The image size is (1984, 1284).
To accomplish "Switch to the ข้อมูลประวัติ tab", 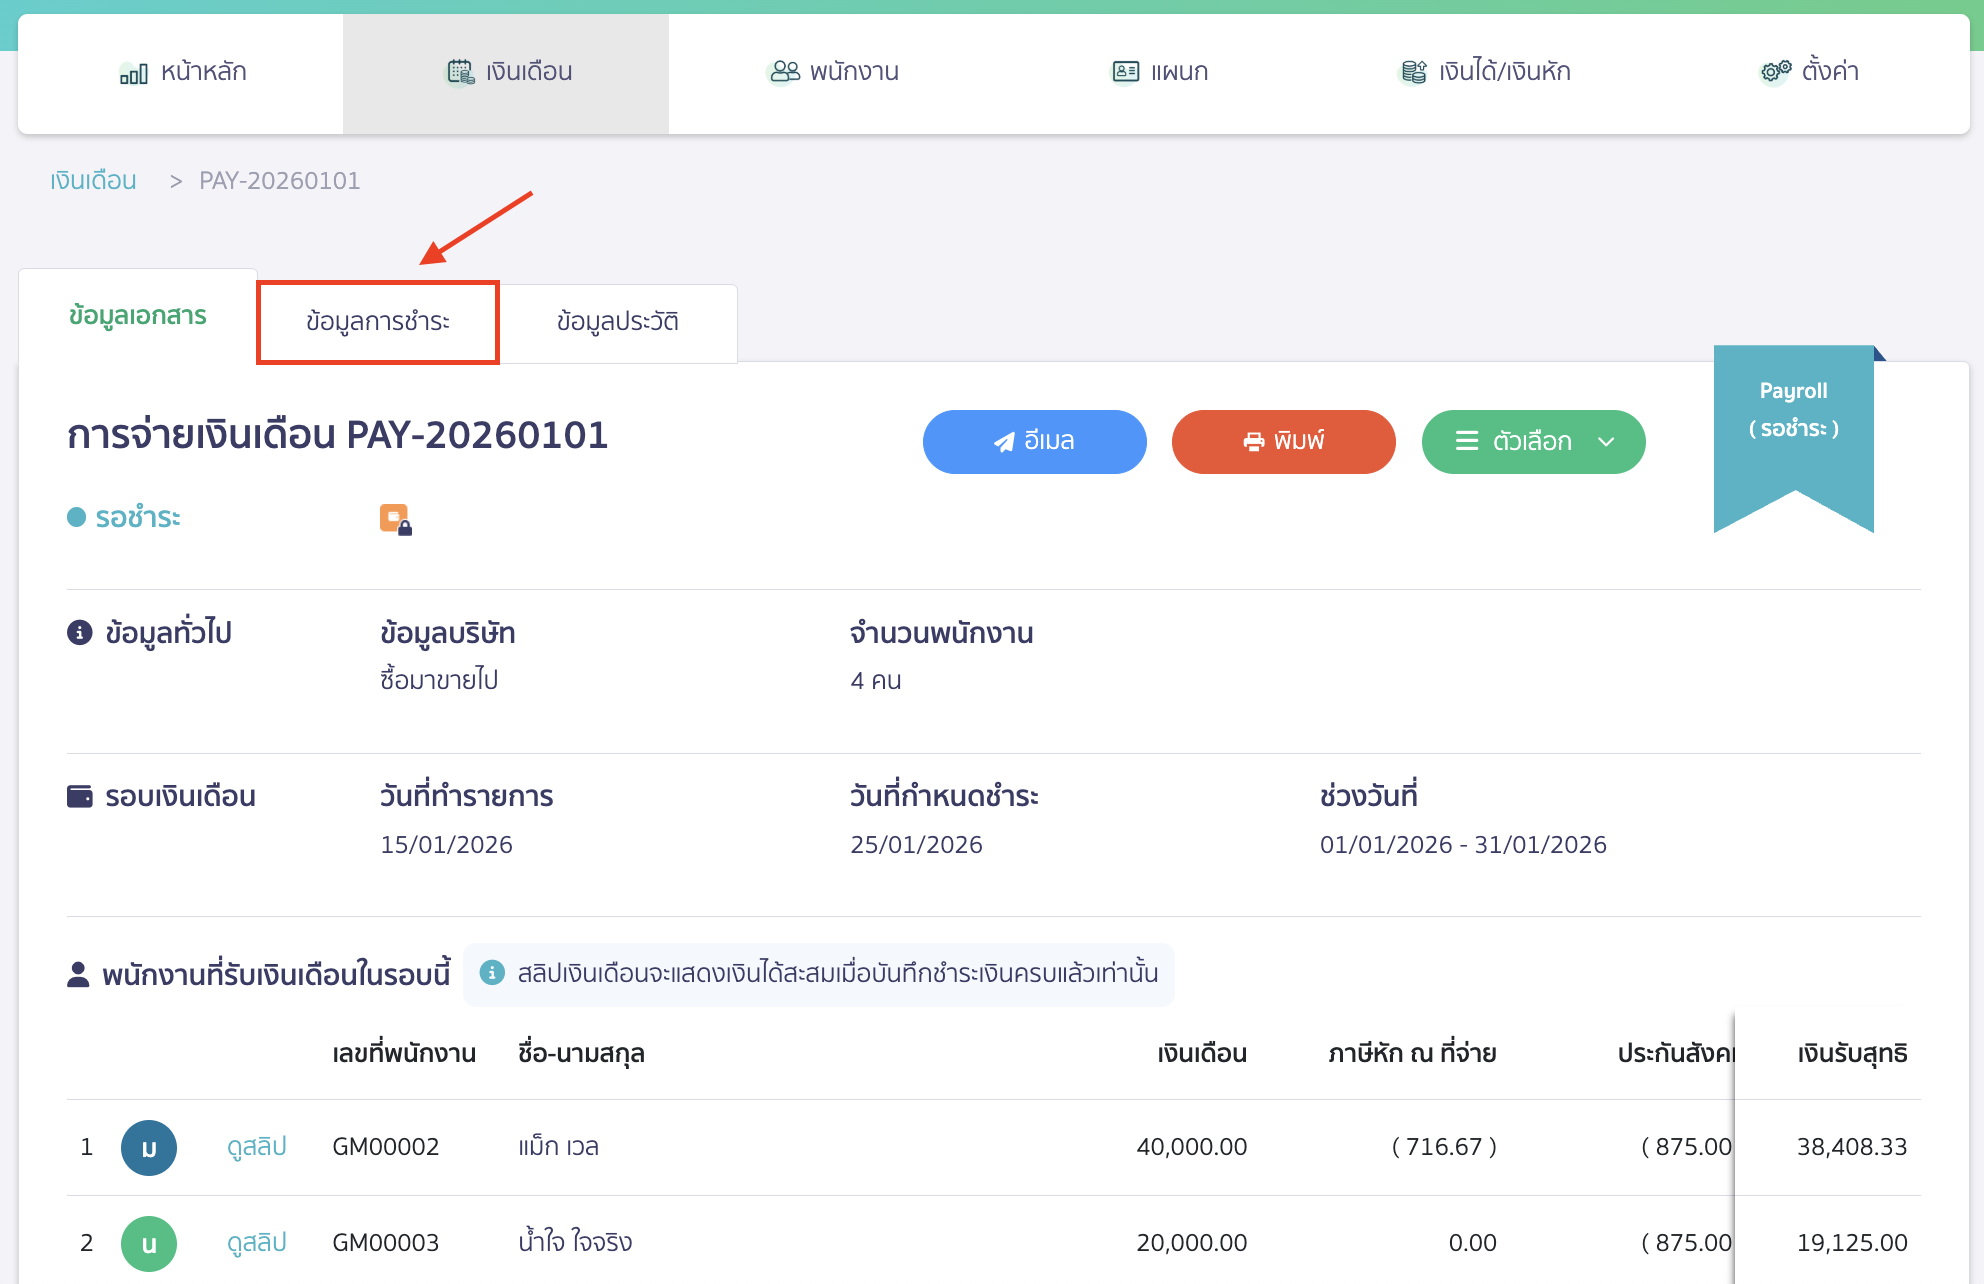I will [618, 321].
